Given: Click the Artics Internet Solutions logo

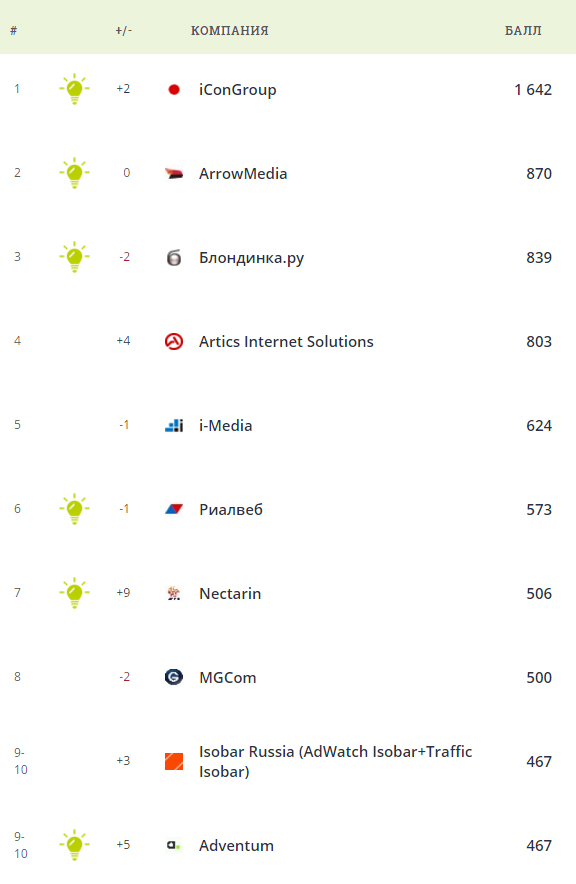Looking at the screenshot, I should coord(174,341).
